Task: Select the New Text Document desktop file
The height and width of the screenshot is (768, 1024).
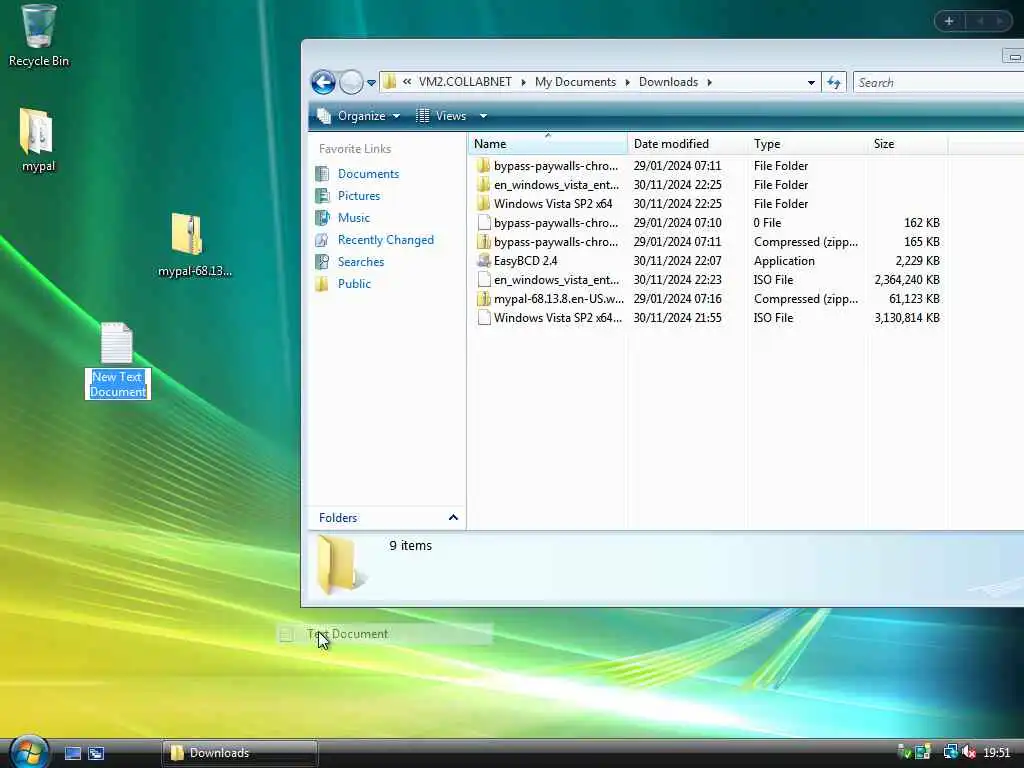Action: pos(117,360)
